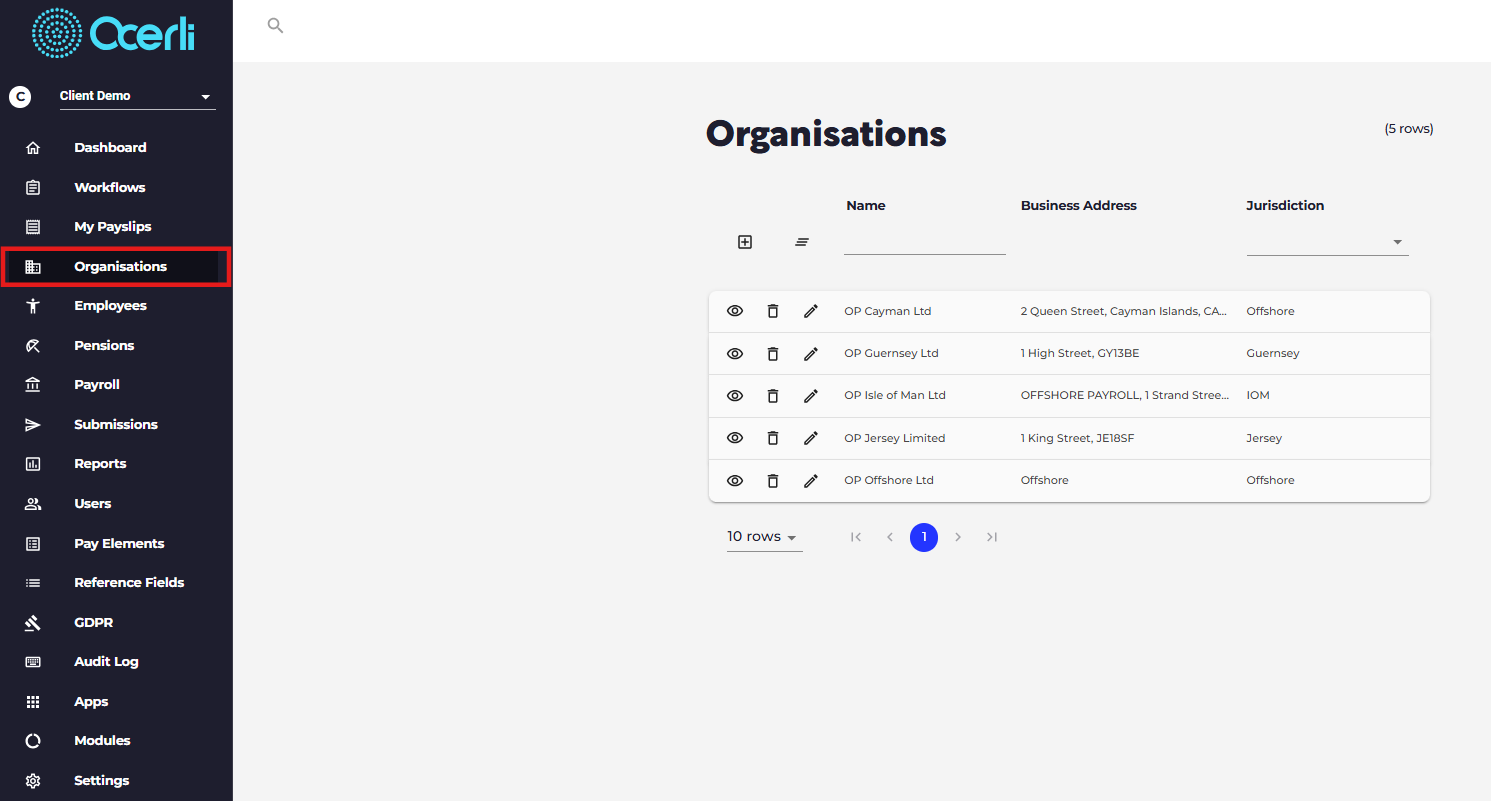Go to next page arrow
This screenshot has width=1491, height=801.
click(958, 537)
